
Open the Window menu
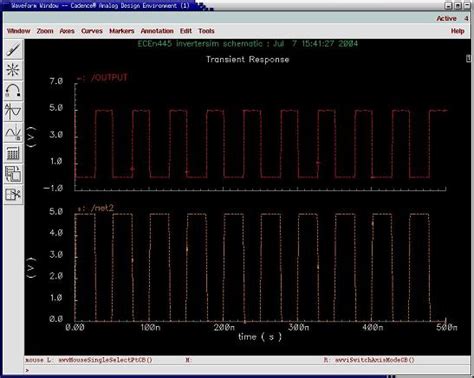coord(19,31)
